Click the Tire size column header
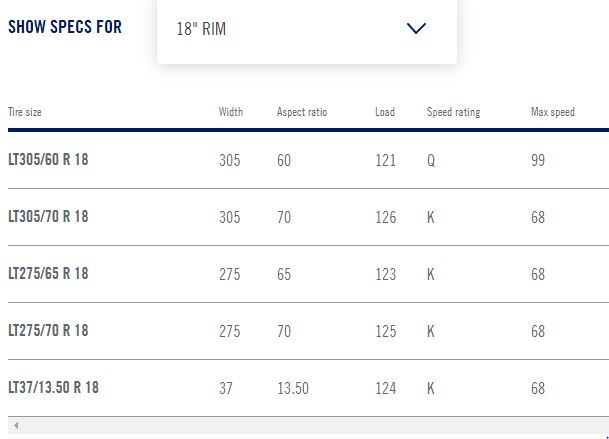 pos(24,112)
